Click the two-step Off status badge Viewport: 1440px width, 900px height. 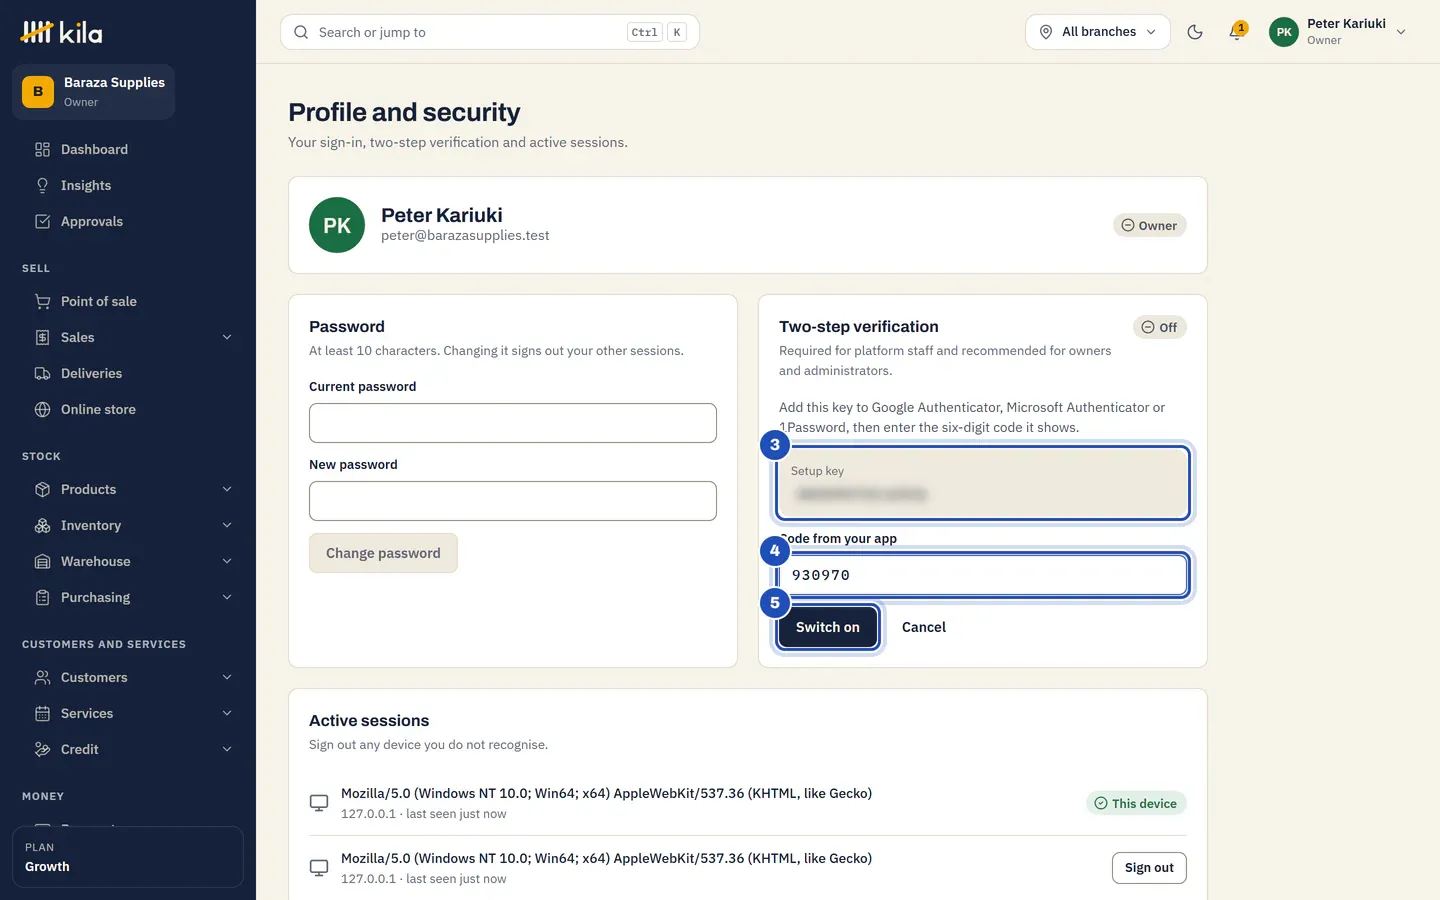point(1160,327)
